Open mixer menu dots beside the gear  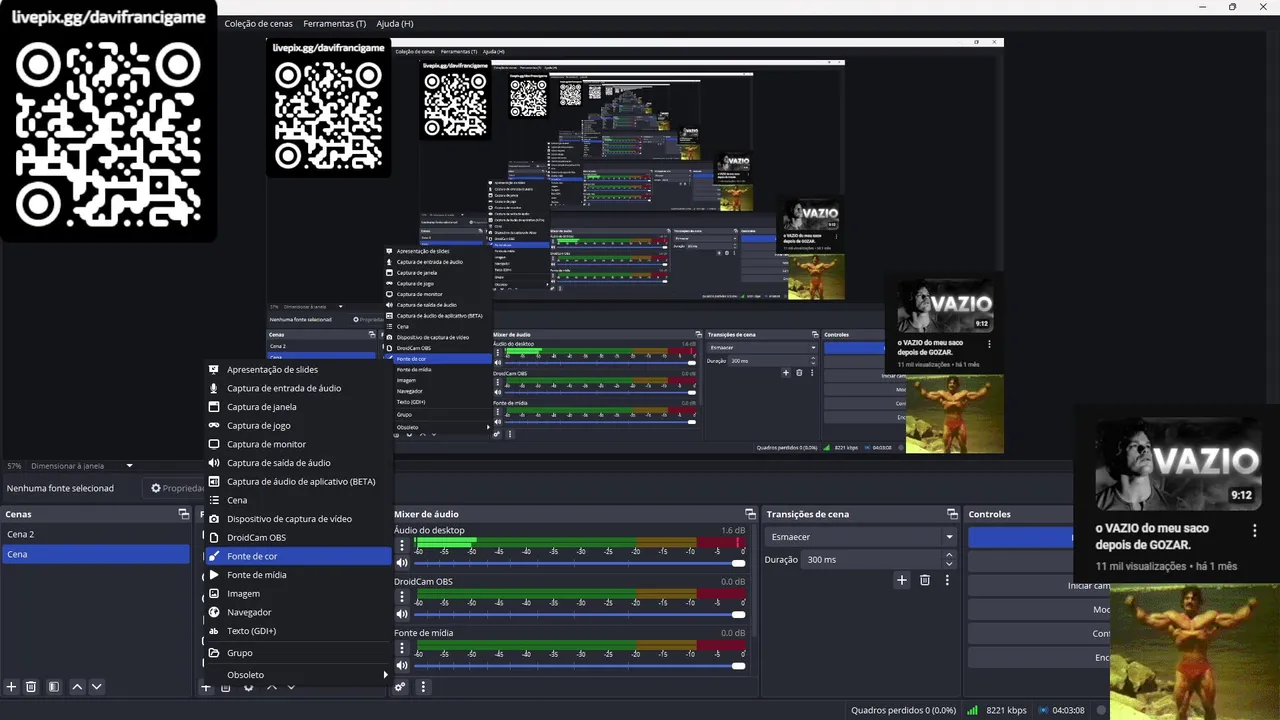(x=423, y=687)
